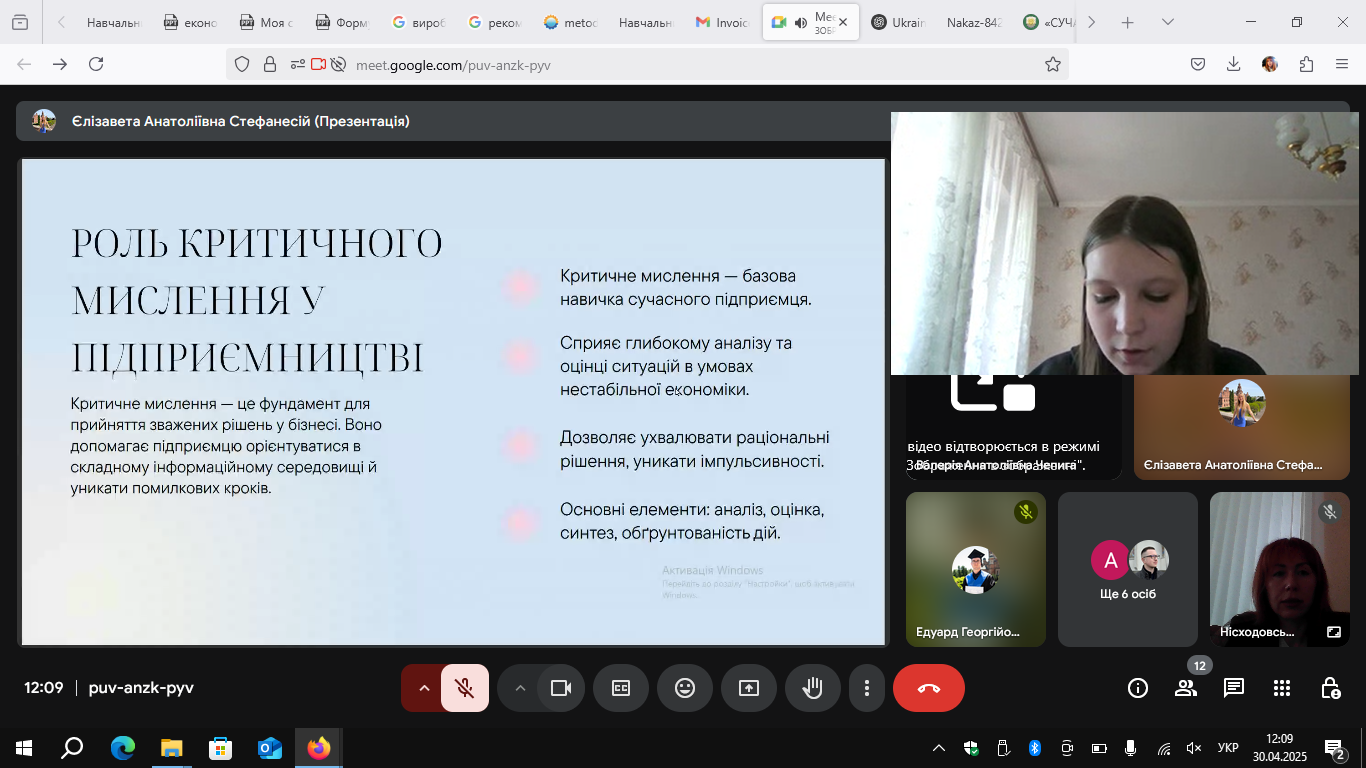Click the present screen icon
The height and width of the screenshot is (768, 1366).
click(748, 688)
